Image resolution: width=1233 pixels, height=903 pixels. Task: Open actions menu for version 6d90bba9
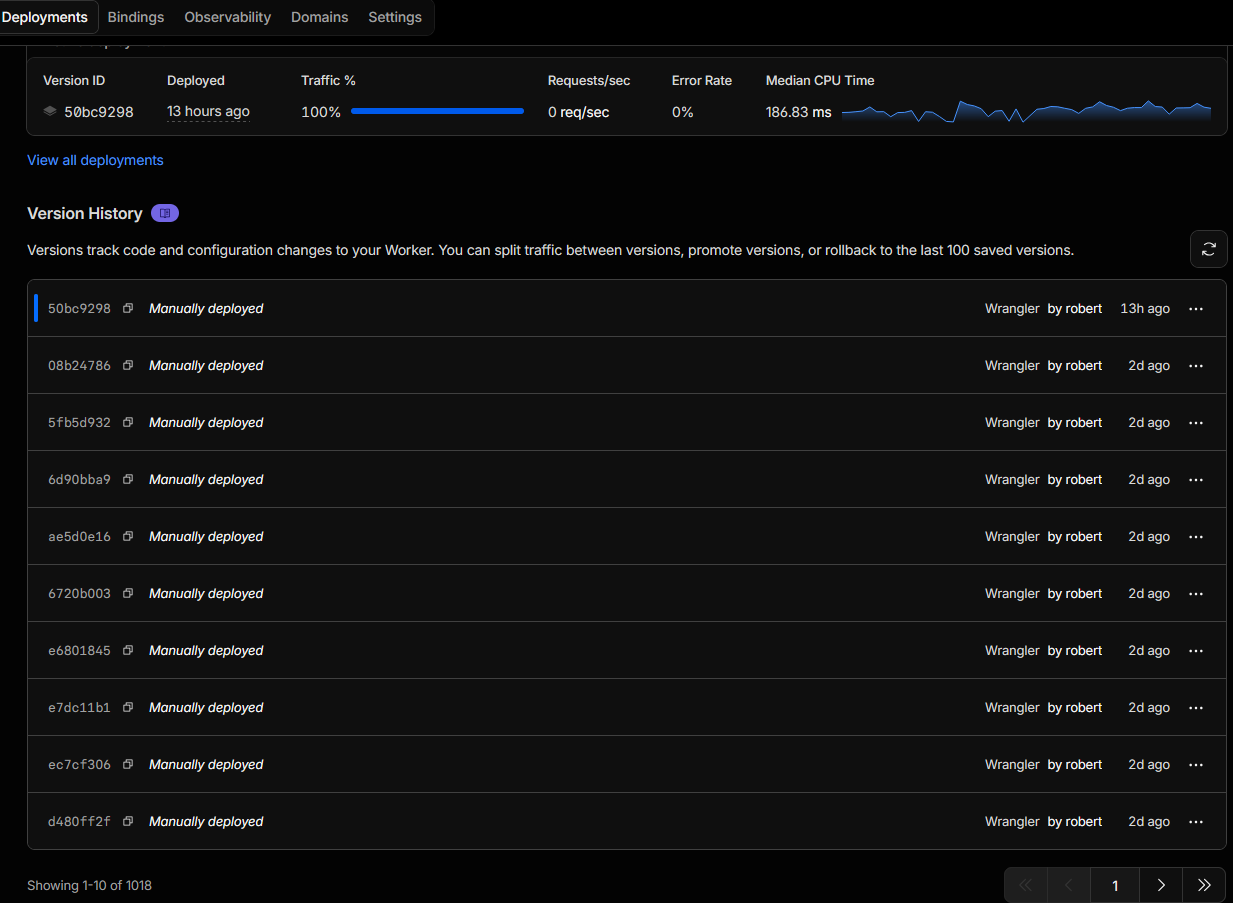[1196, 480]
